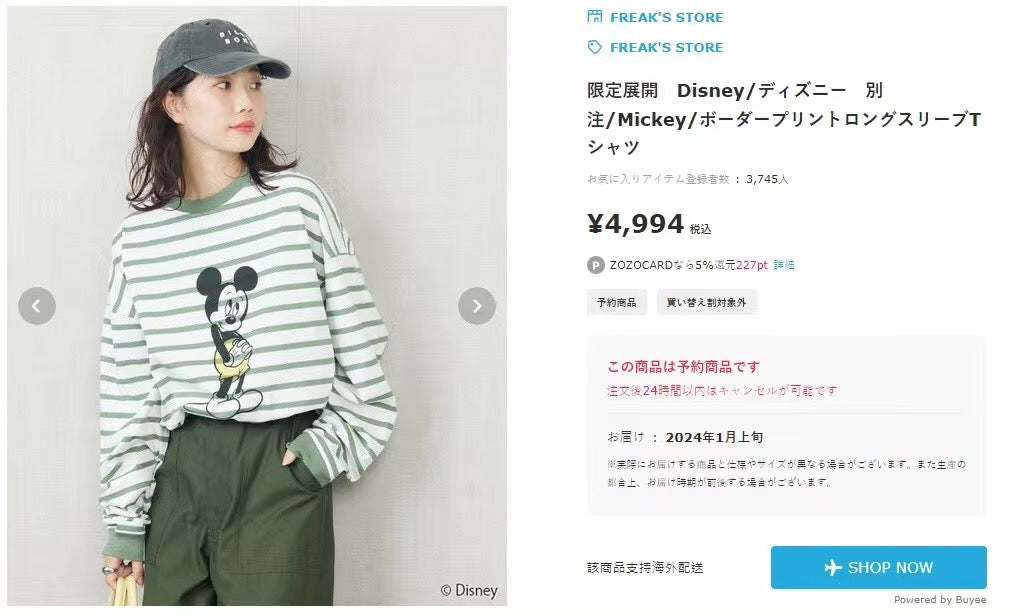Click the favorites count 3,745人
Viewport: 1024px width, 615px height.
(x=767, y=180)
